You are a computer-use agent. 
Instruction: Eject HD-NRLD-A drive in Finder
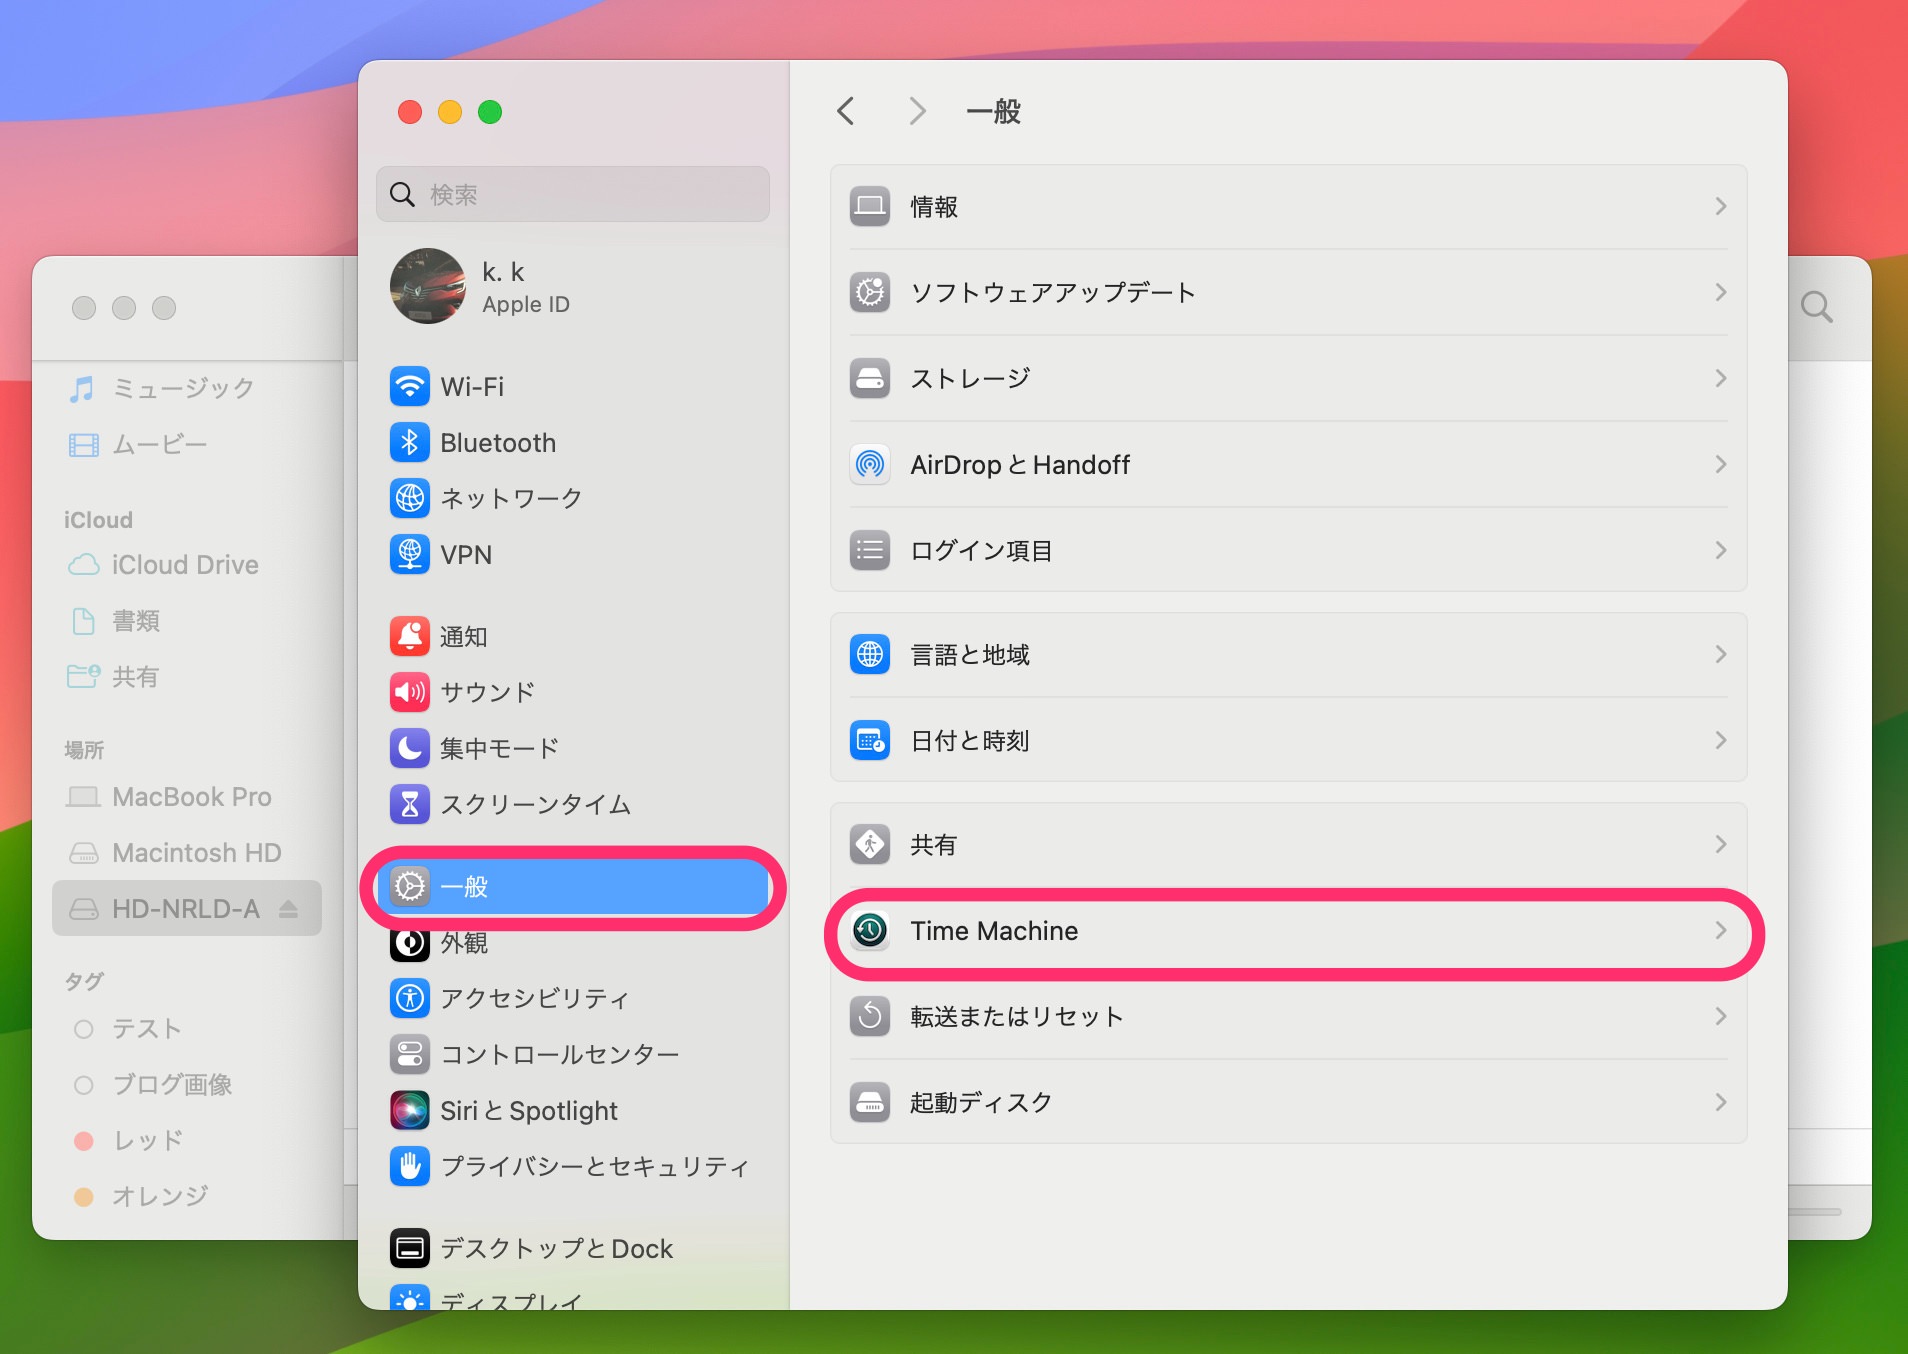tap(289, 908)
